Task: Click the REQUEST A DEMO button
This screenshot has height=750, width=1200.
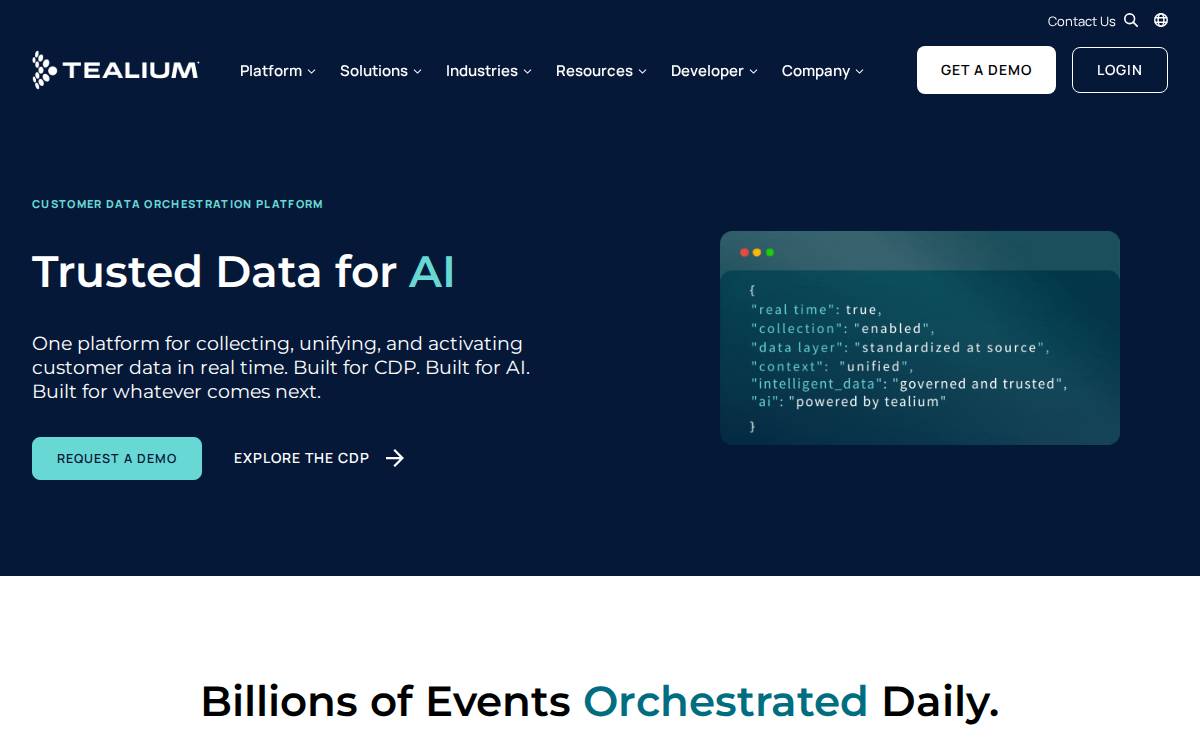Action: point(117,458)
